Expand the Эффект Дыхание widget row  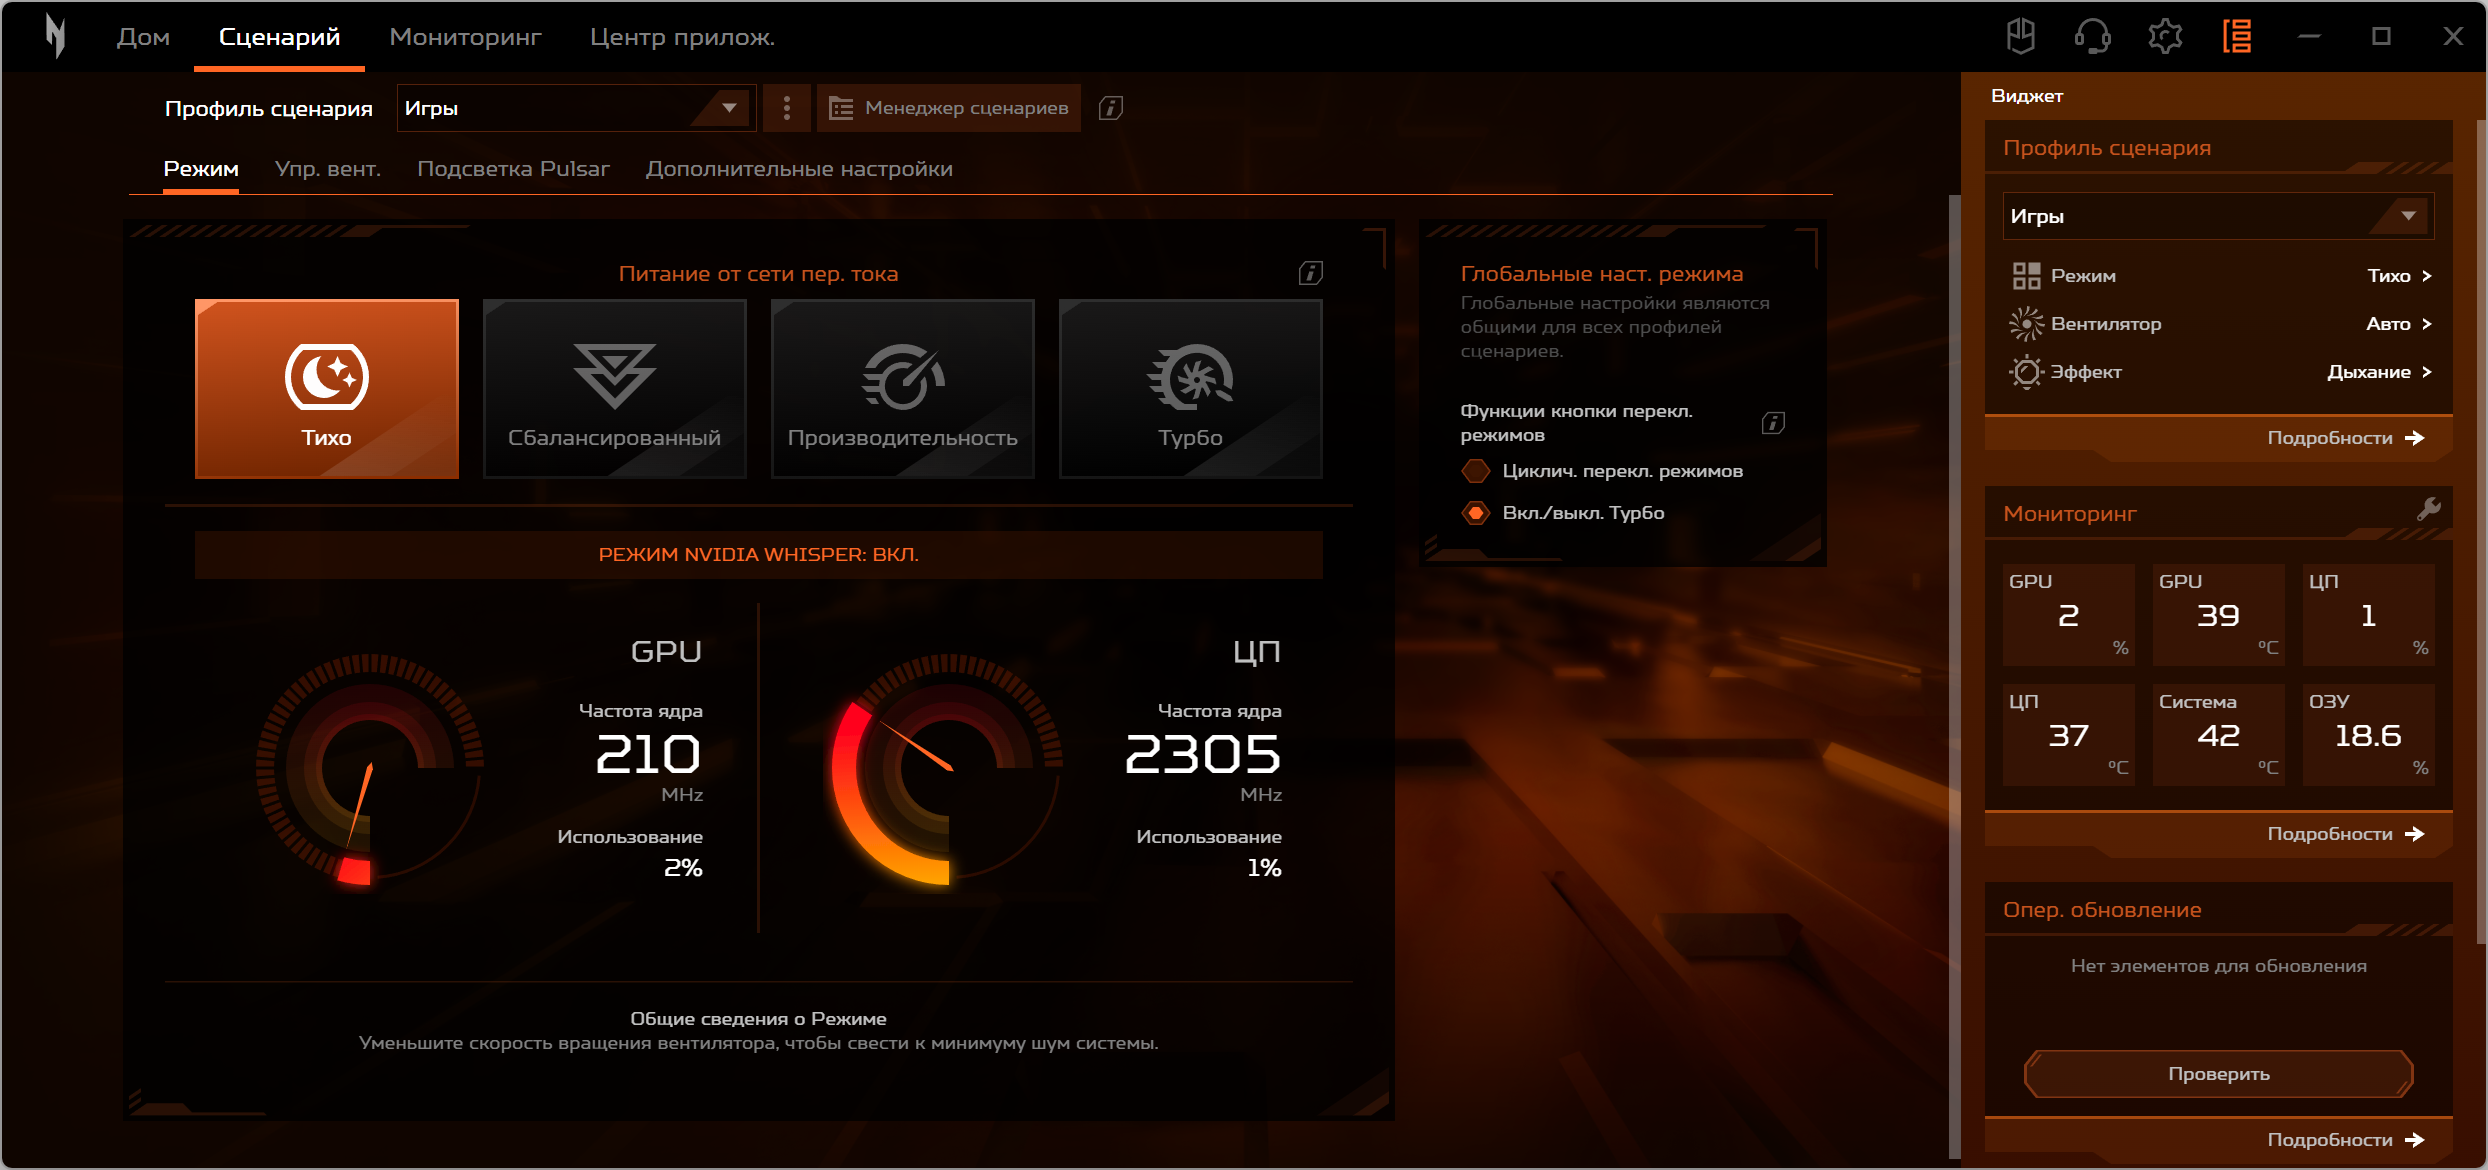point(2379,372)
